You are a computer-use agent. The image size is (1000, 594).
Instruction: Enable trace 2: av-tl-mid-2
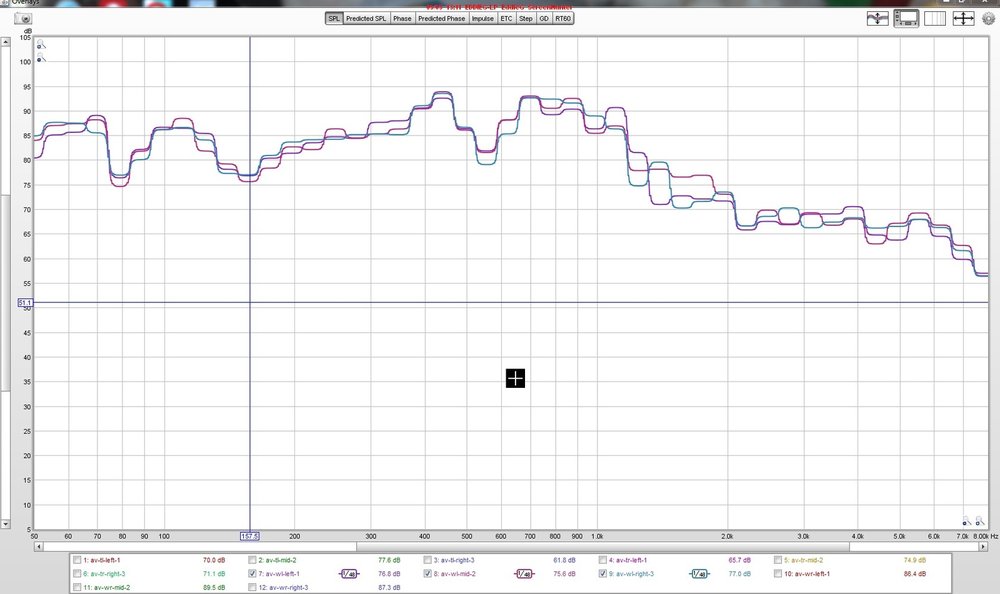(252, 560)
